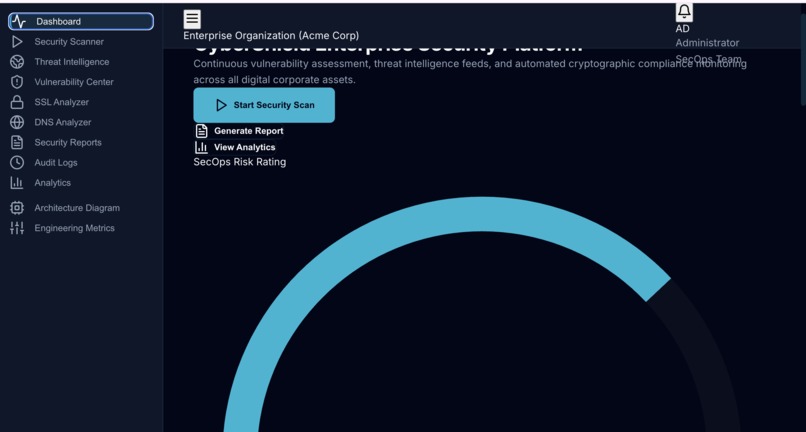Select SSL Analyzer menu item
806x432 pixels.
[81, 102]
